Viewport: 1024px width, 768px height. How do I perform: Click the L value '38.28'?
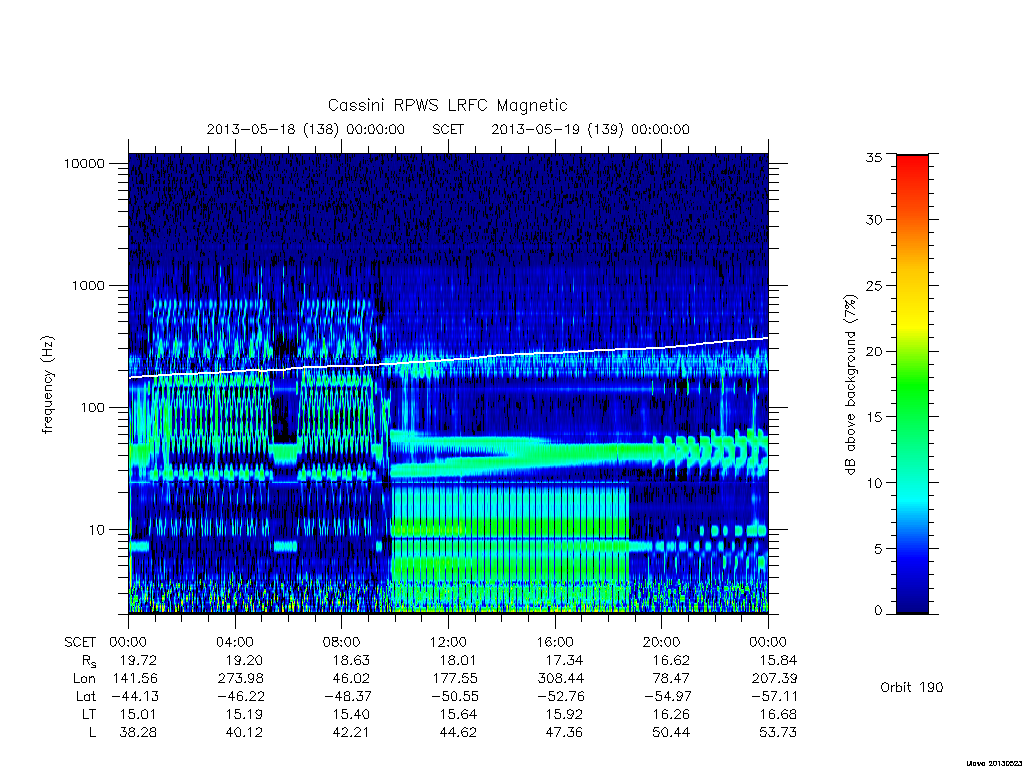tap(138, 732)
